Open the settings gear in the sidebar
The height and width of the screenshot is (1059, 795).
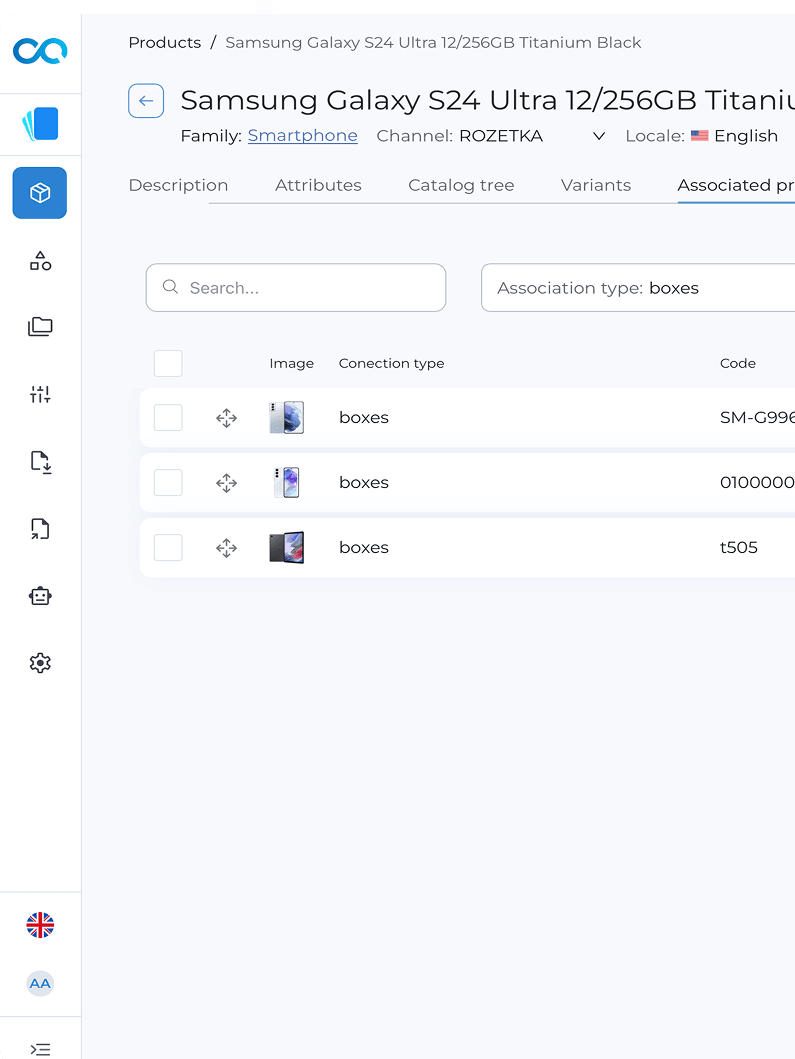(40, 663)
